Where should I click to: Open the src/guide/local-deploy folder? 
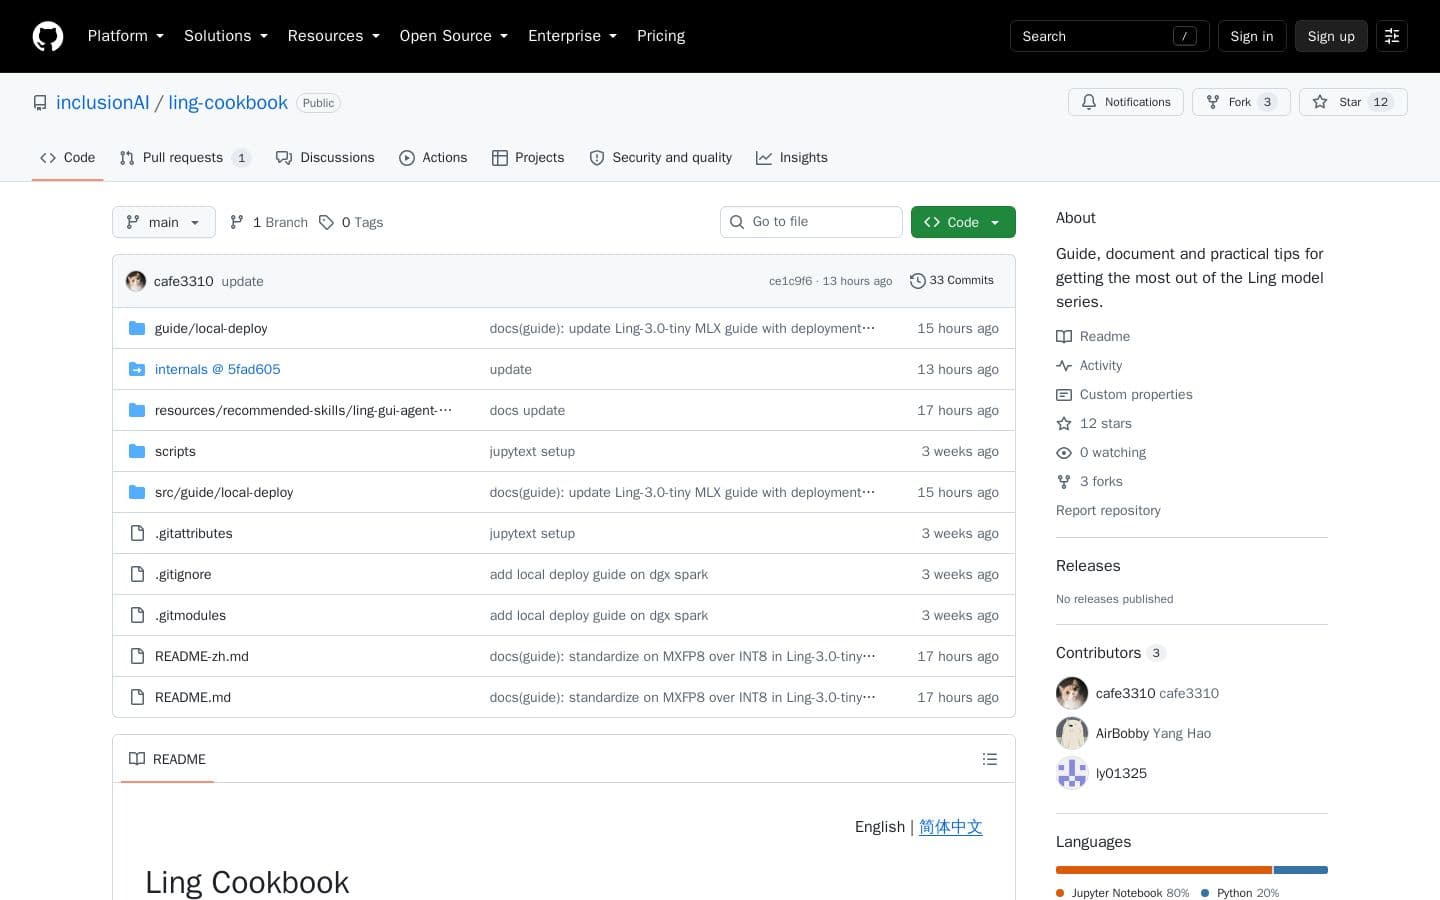(x=224, y=492)
